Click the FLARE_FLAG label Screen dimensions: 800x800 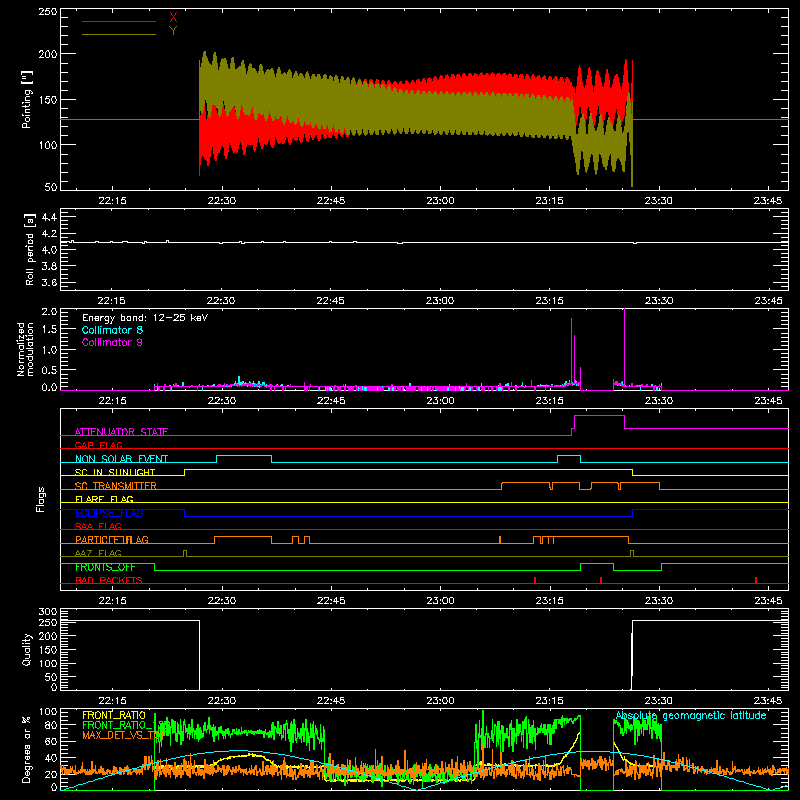click(x=104, y=499)
